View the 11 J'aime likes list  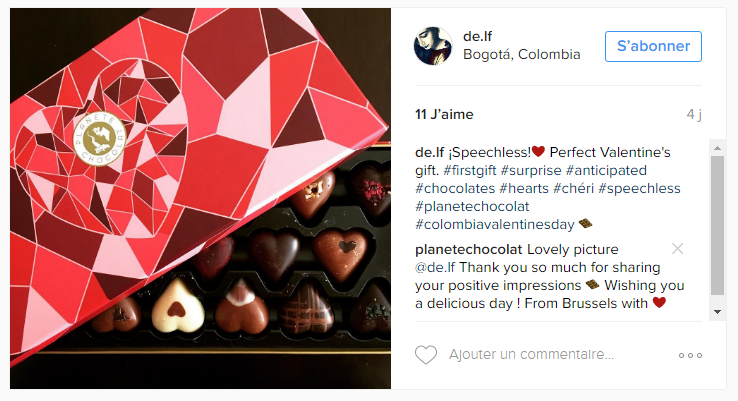click(444, 114)
